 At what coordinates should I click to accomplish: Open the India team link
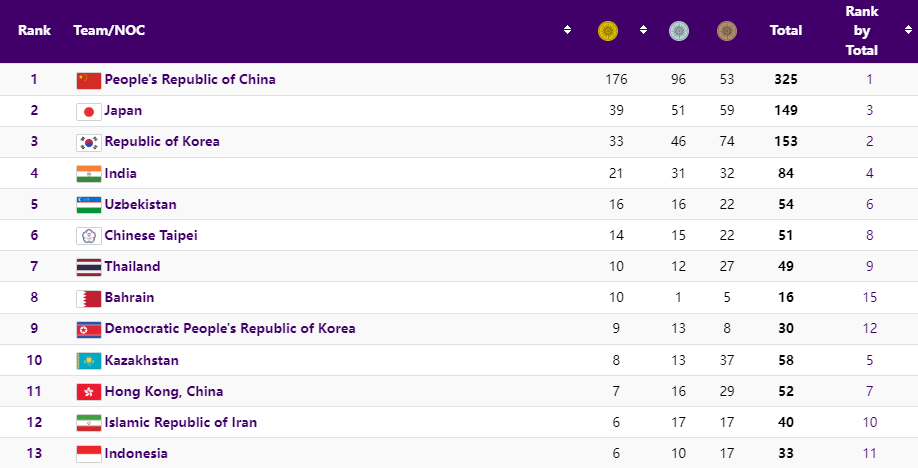coord(121,173)
